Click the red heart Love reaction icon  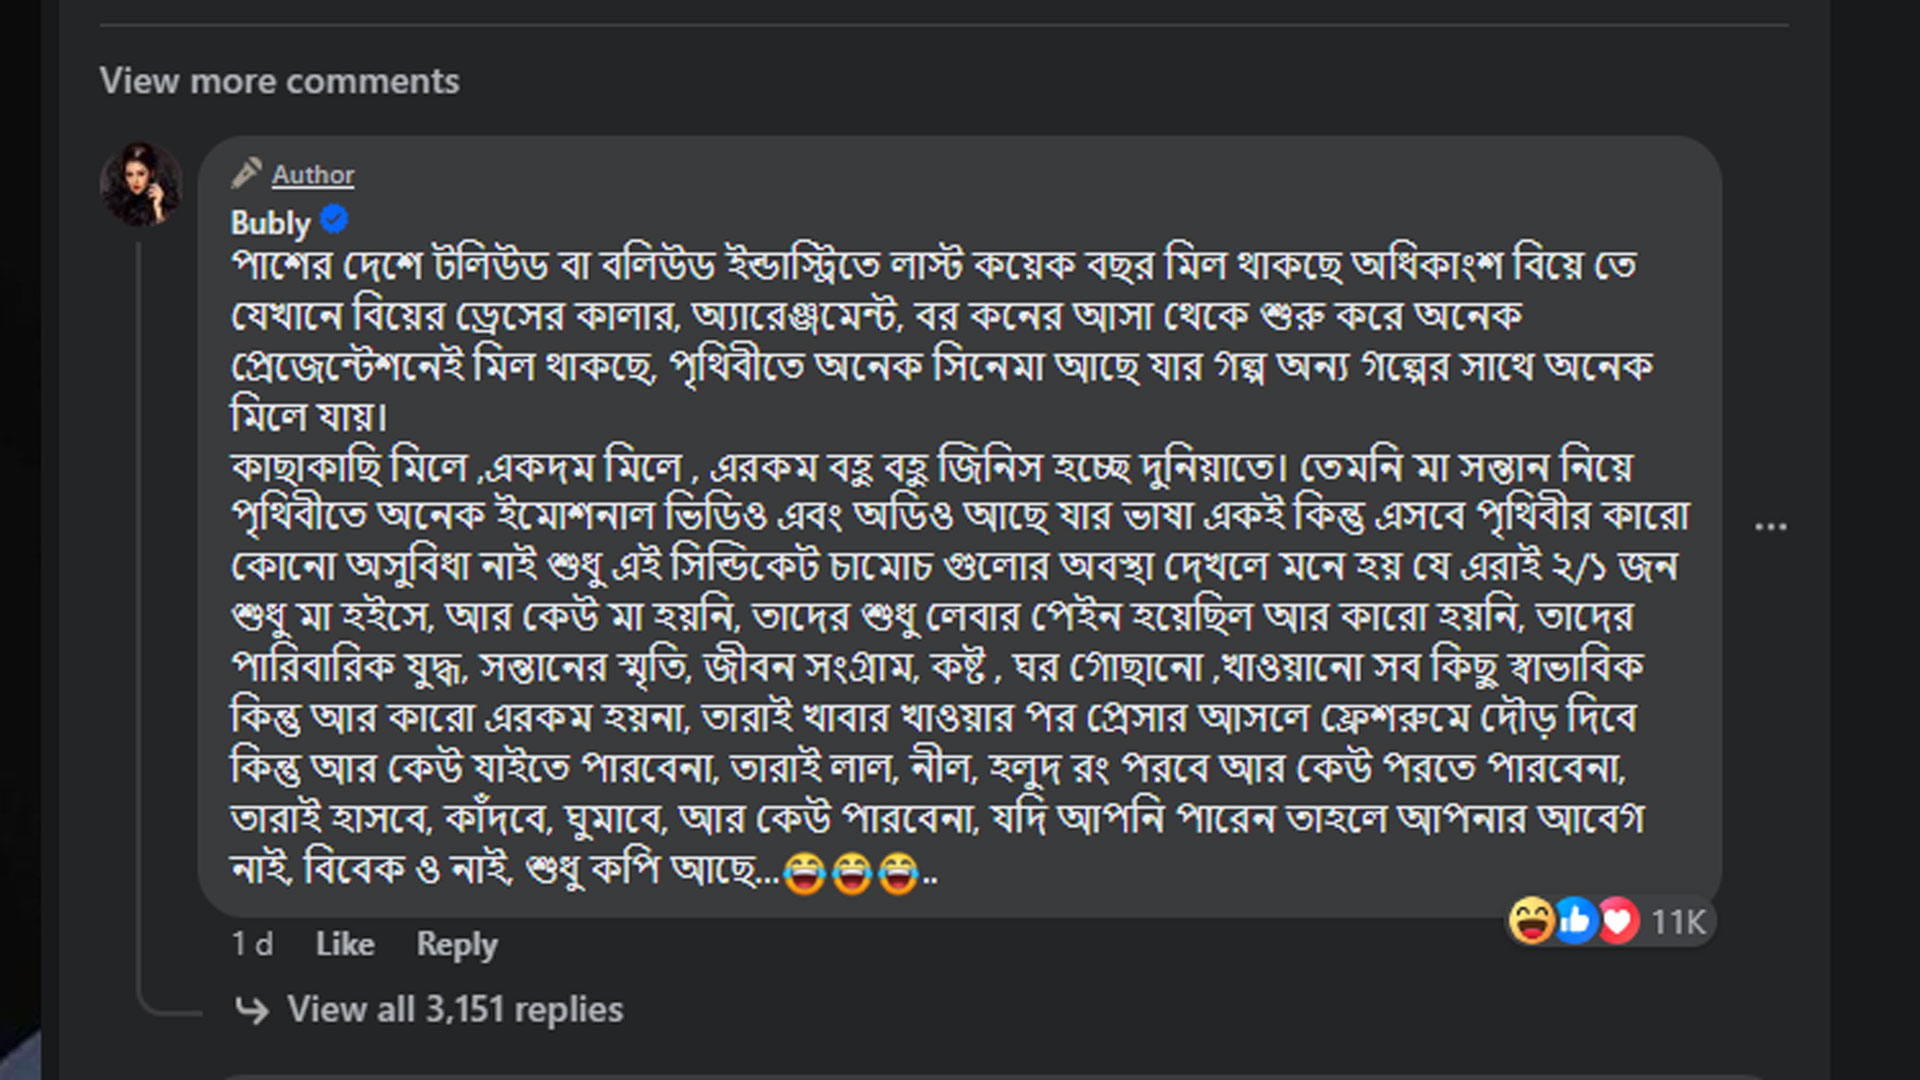tap(1618, 921)
